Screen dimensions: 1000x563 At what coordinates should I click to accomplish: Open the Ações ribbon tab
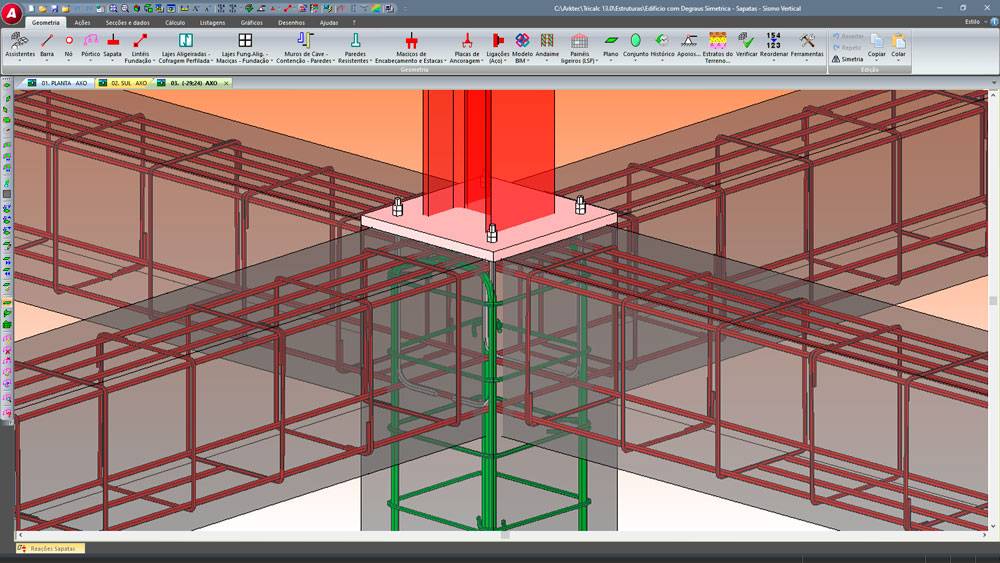[82, 22]
